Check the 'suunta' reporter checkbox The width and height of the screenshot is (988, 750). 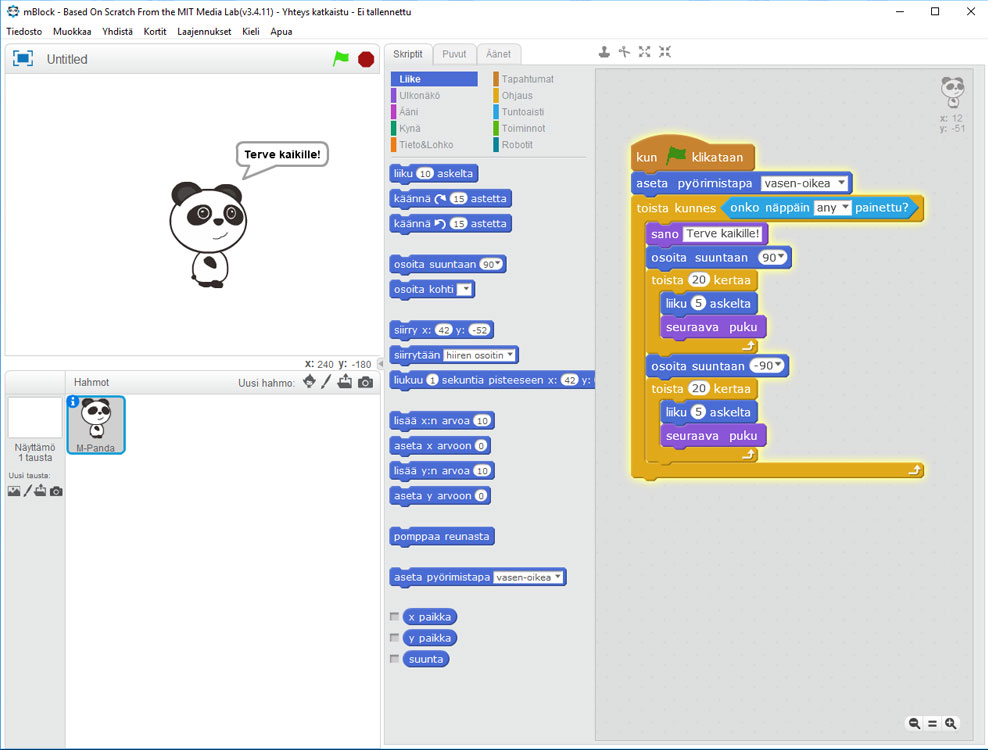click(x=395, y=659)
